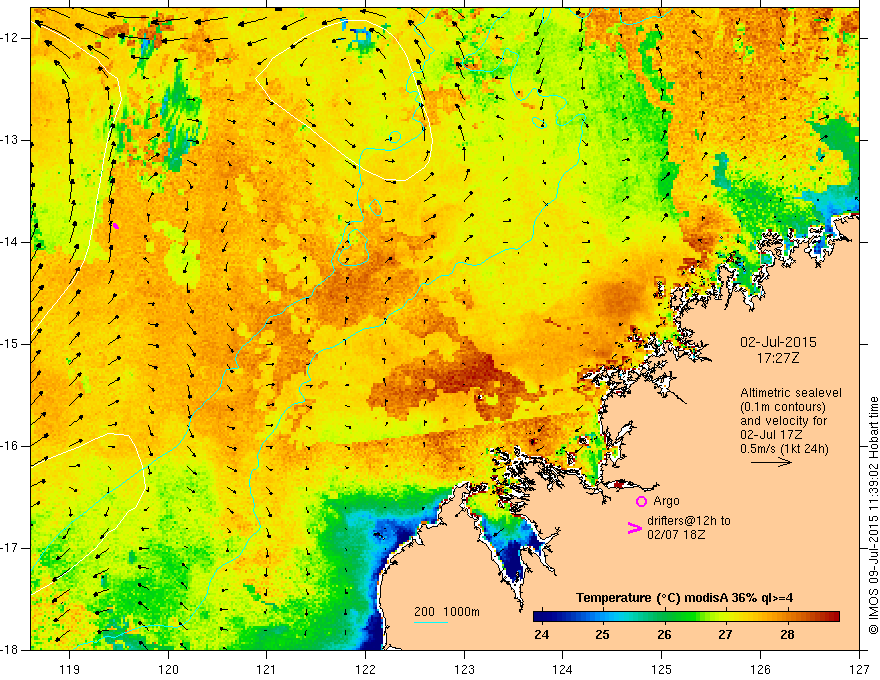
Task: Click the longitude axis label '121'
Action: 267,669
